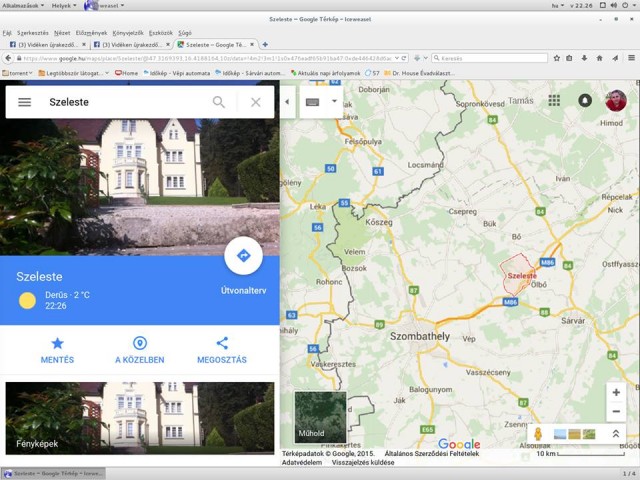Viewport: 640px width, 480px height.
Task: Open A közelben nearby search
Action: (x=140, y=350)
